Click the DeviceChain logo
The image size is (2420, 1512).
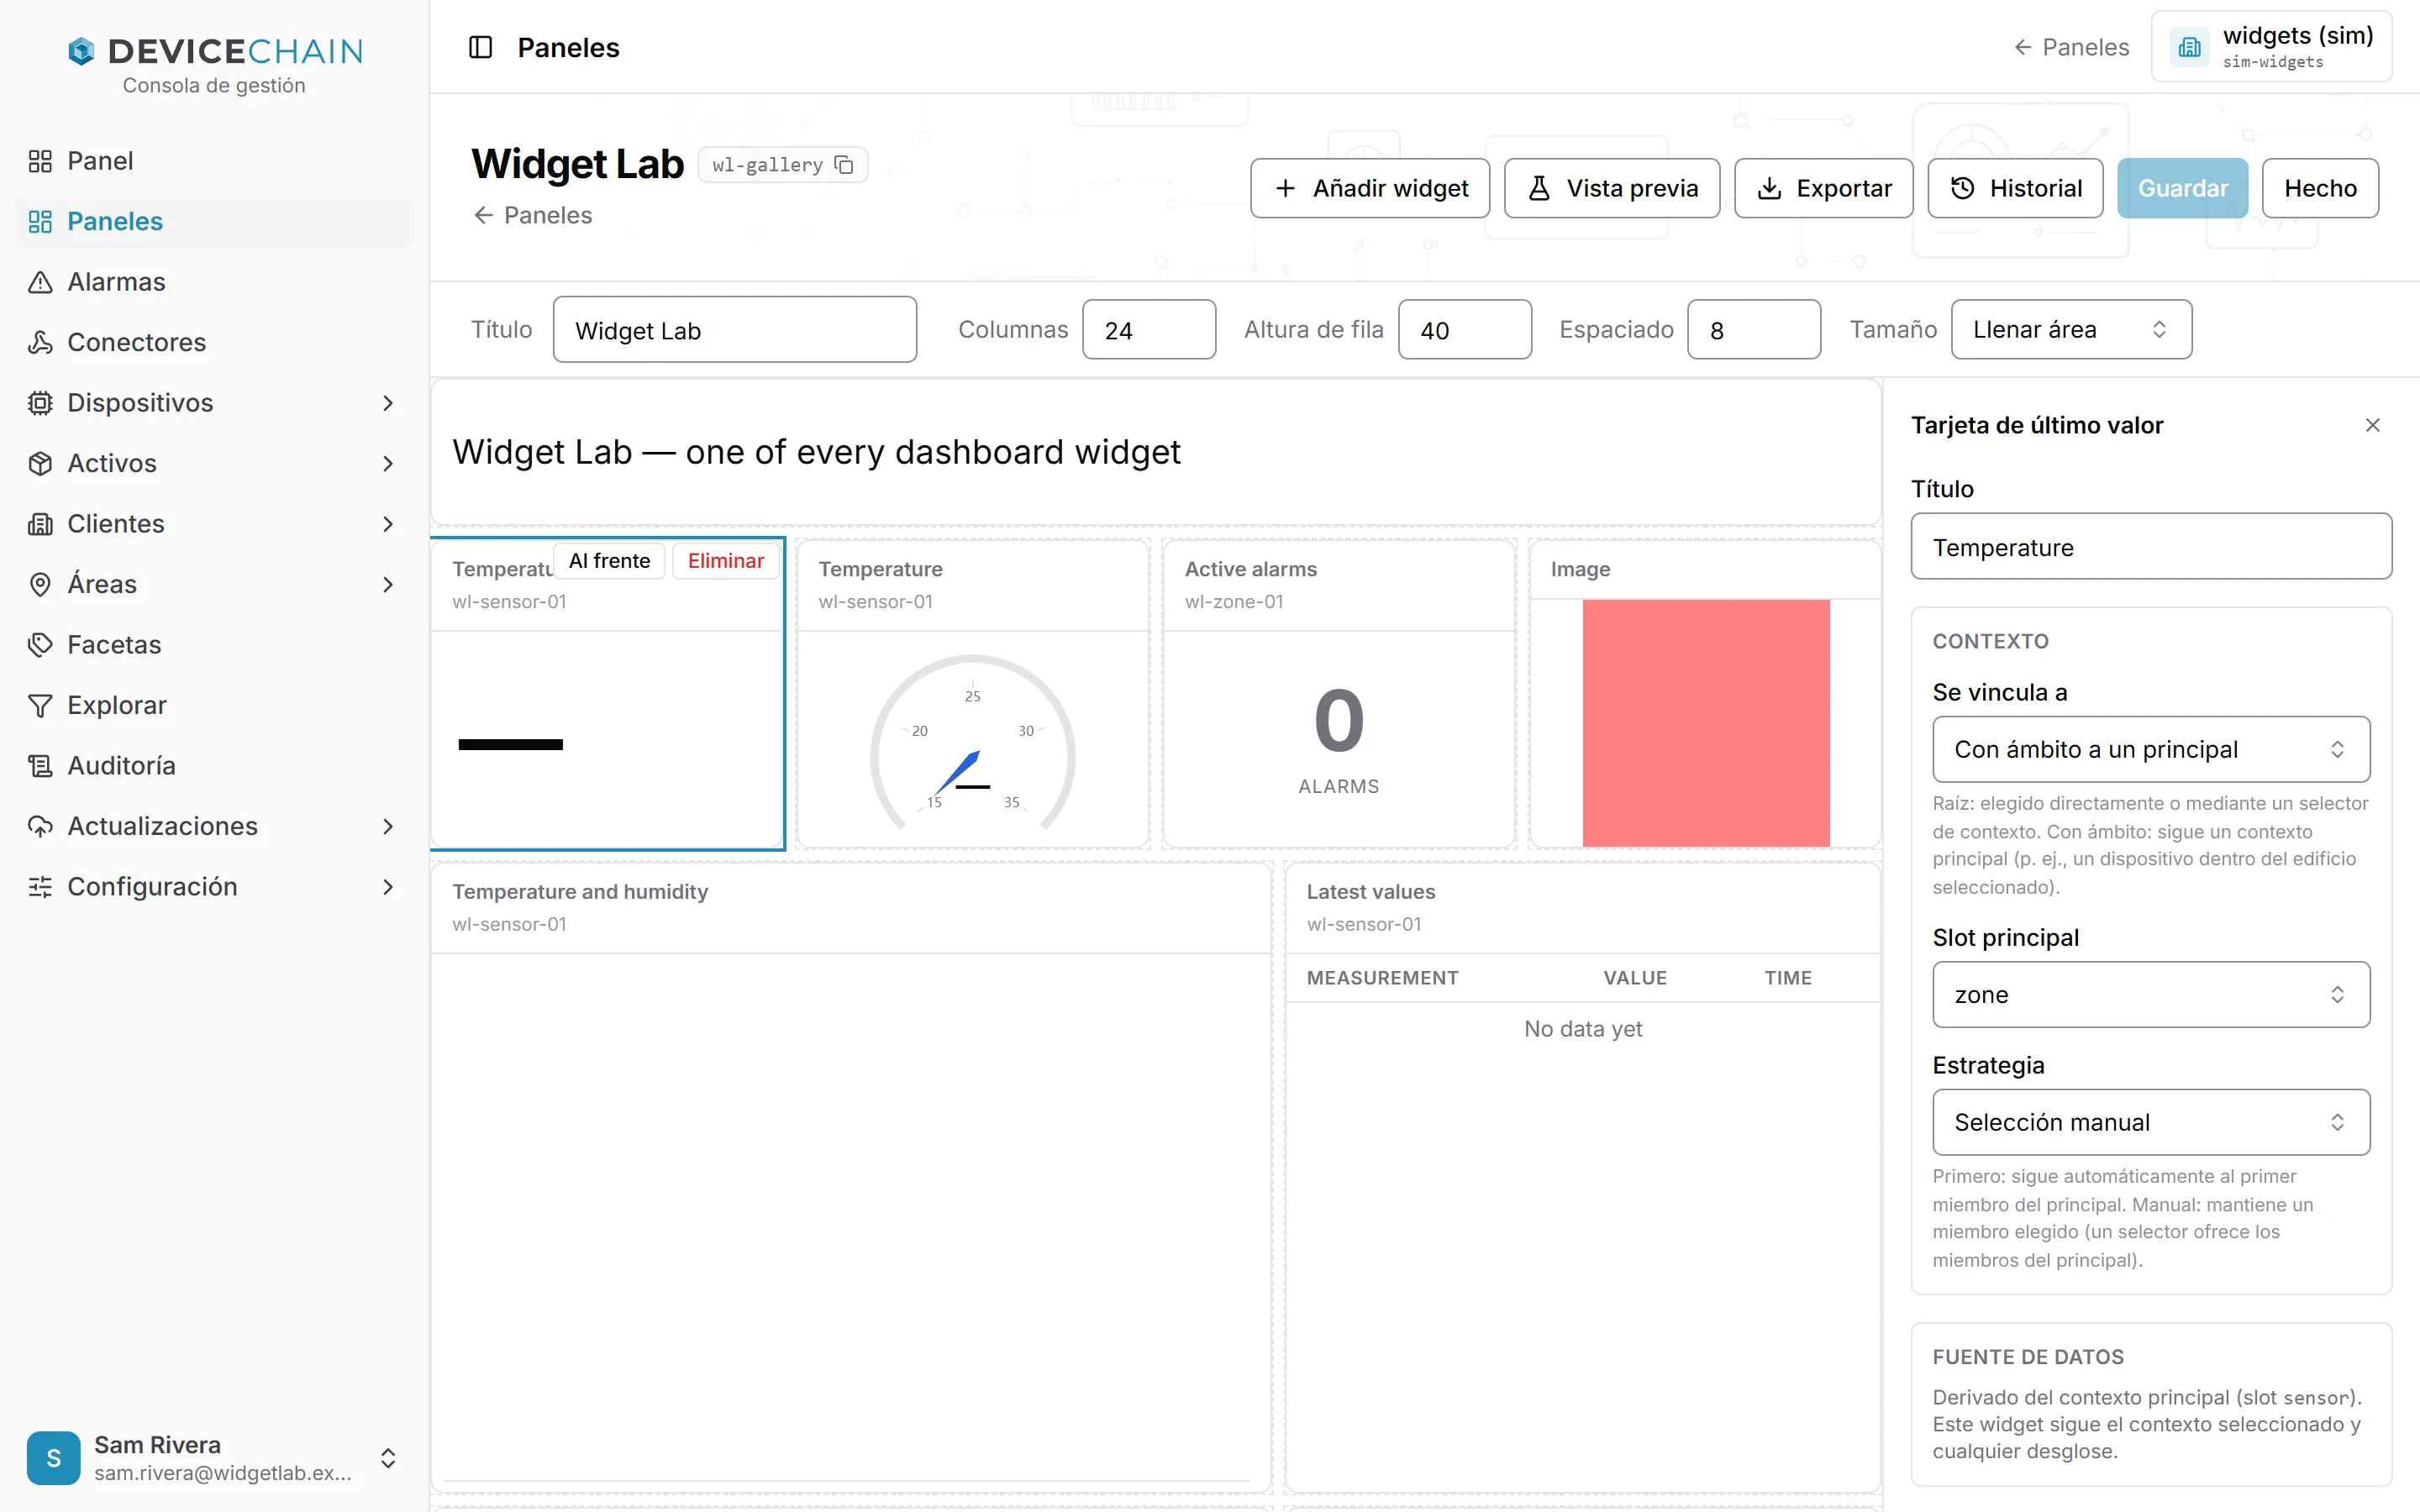coord(215,51)
